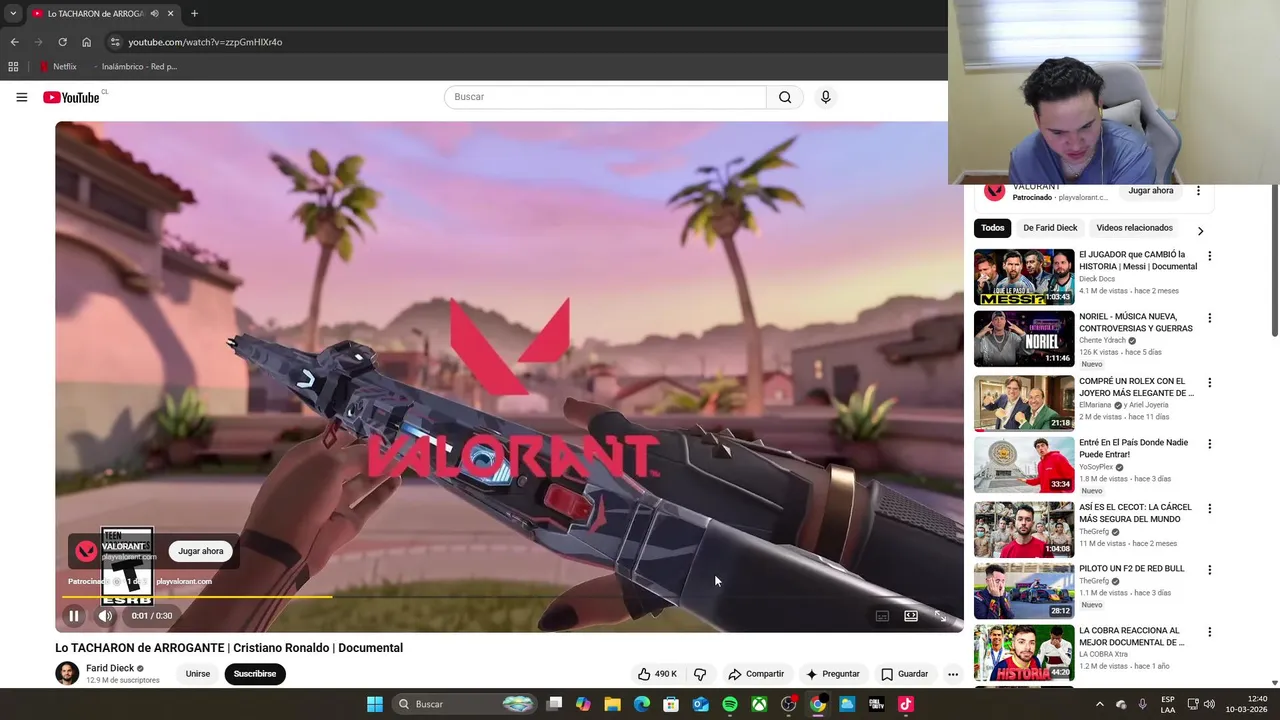Open options for LA COBRA REACCIONA video

(1209, 632)
